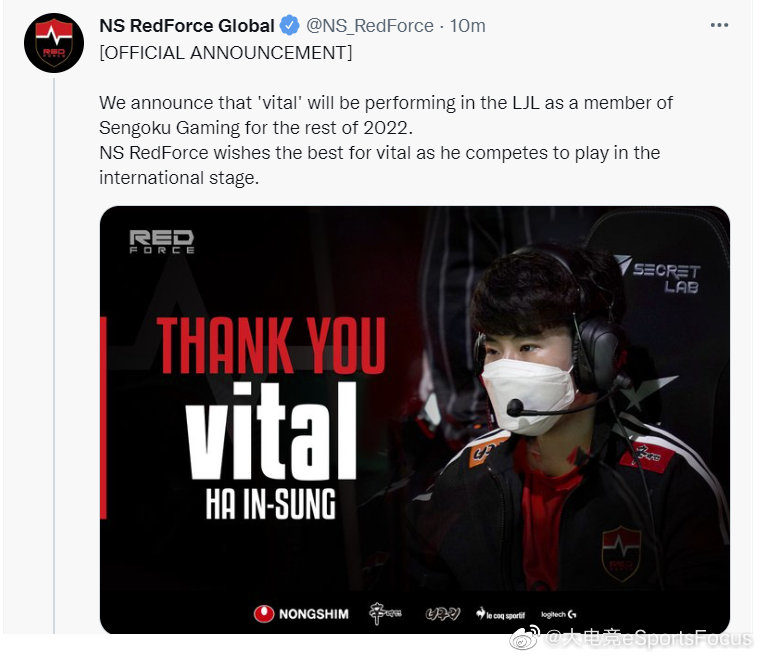Click the le coq sportif sponsor logo
760x659 pixels.
[500, 614]
